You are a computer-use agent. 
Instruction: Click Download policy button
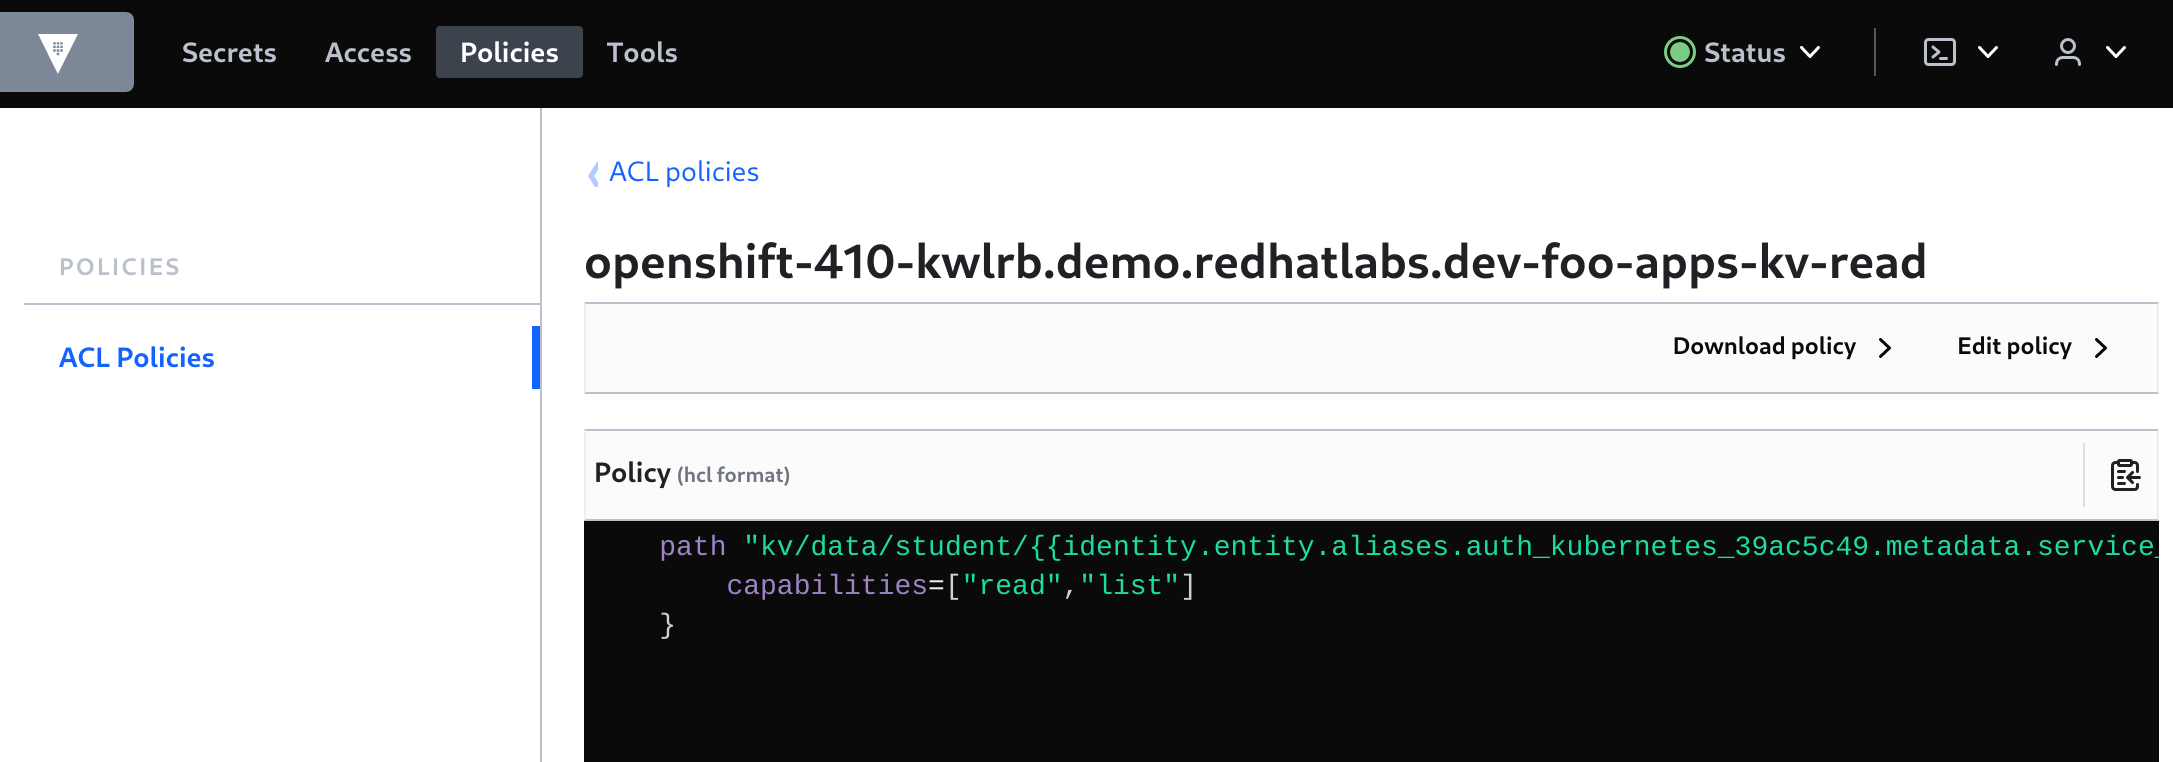click(1783, 346)
